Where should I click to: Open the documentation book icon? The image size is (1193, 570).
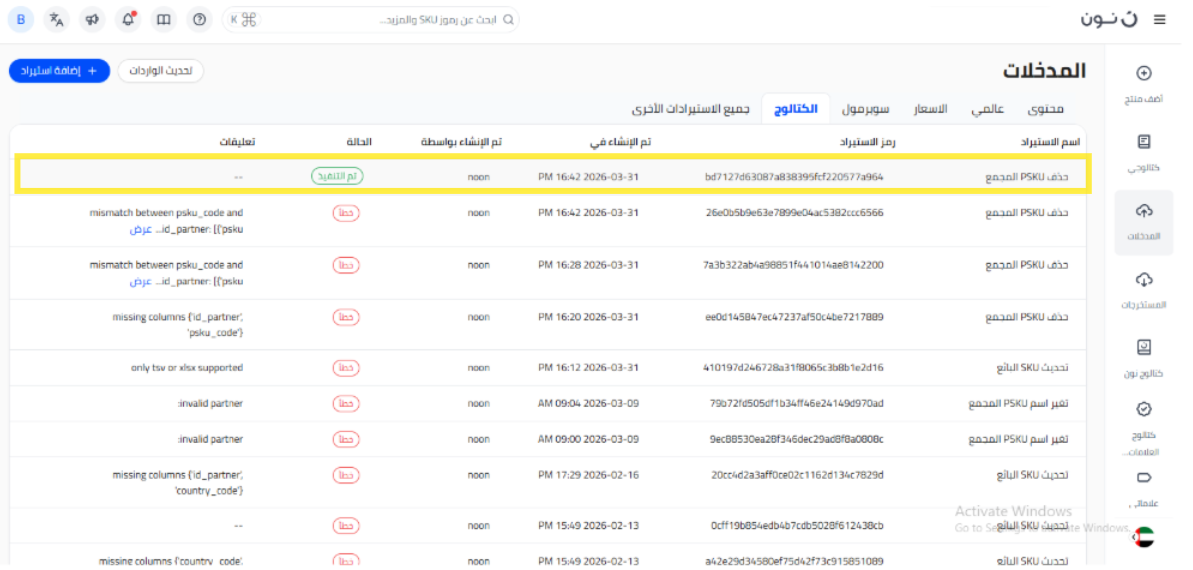[164, 20]
